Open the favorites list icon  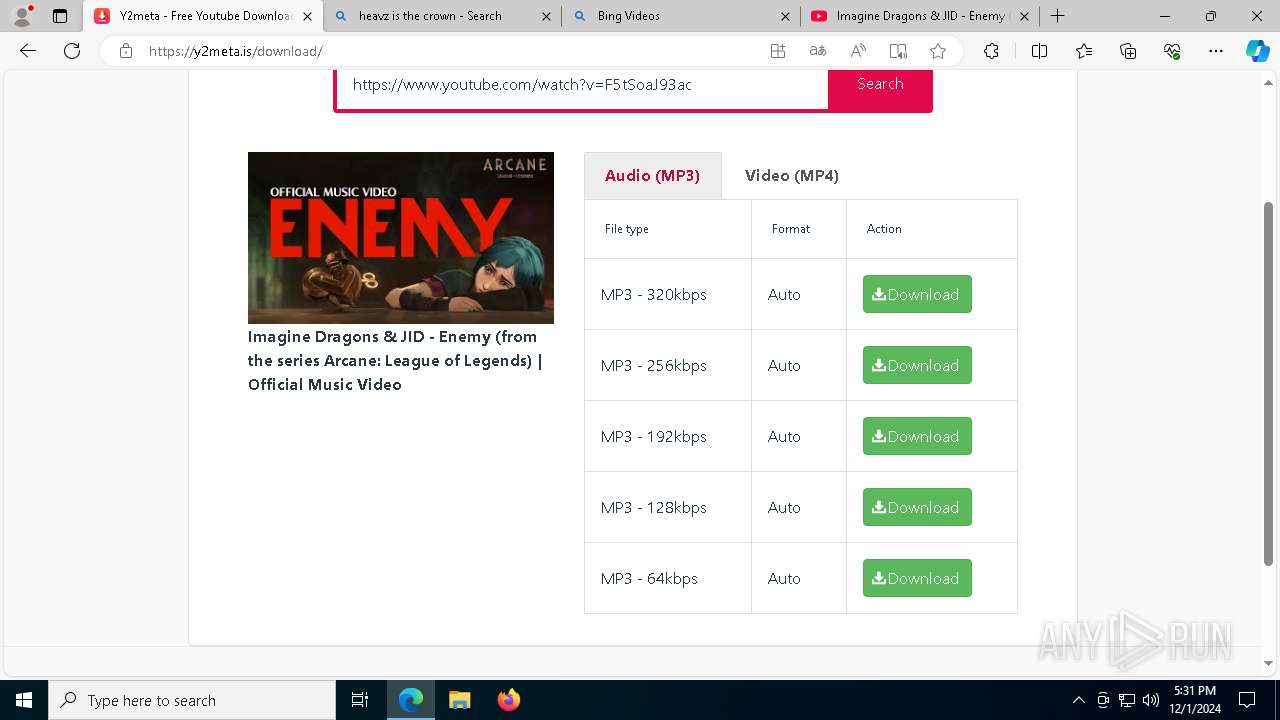pyautogui.click(x=1084, y=51)
